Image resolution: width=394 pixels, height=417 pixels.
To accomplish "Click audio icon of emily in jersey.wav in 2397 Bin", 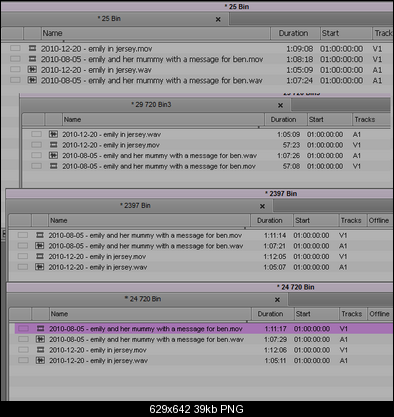I will pyautogui.click(x=40, y=267).
